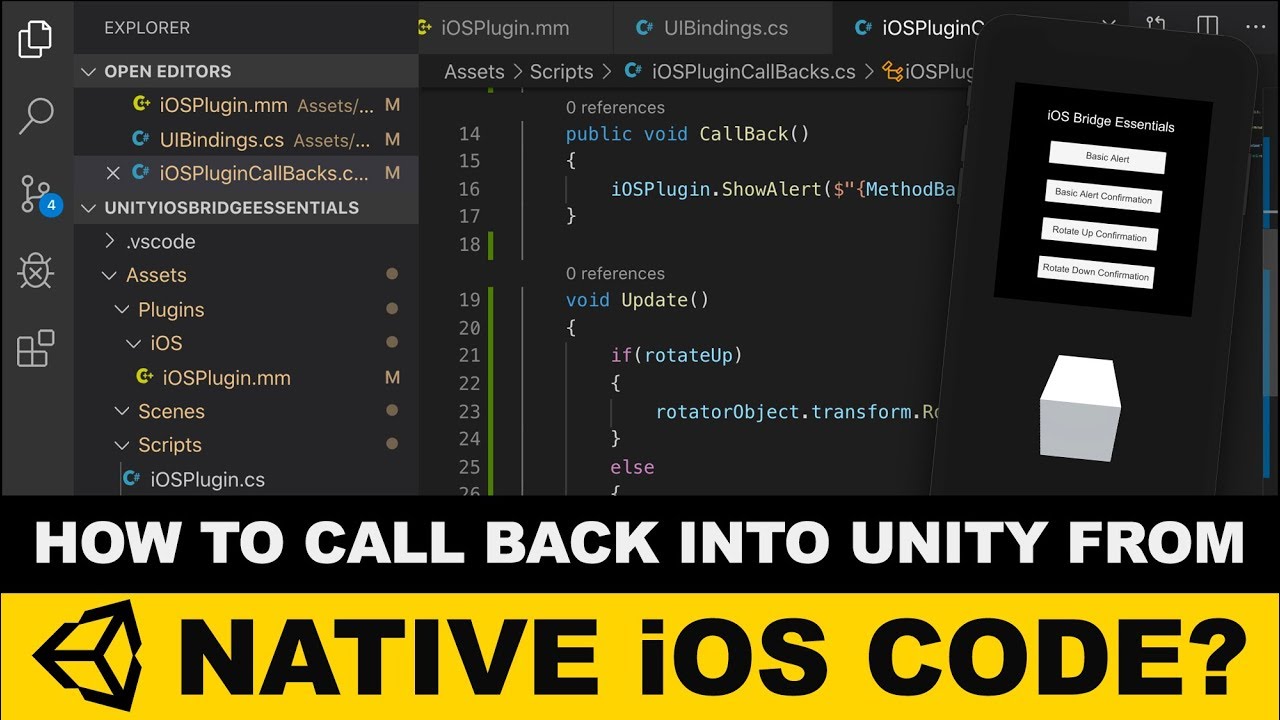Open the Search view in activity bar
1280x720 pixels.
click(x=36, y=116)
